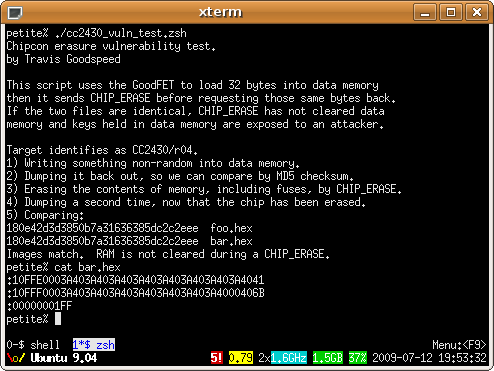Click the ':10FFE000' hex record line
494x371 pixels.
click(x=135, y=280)
